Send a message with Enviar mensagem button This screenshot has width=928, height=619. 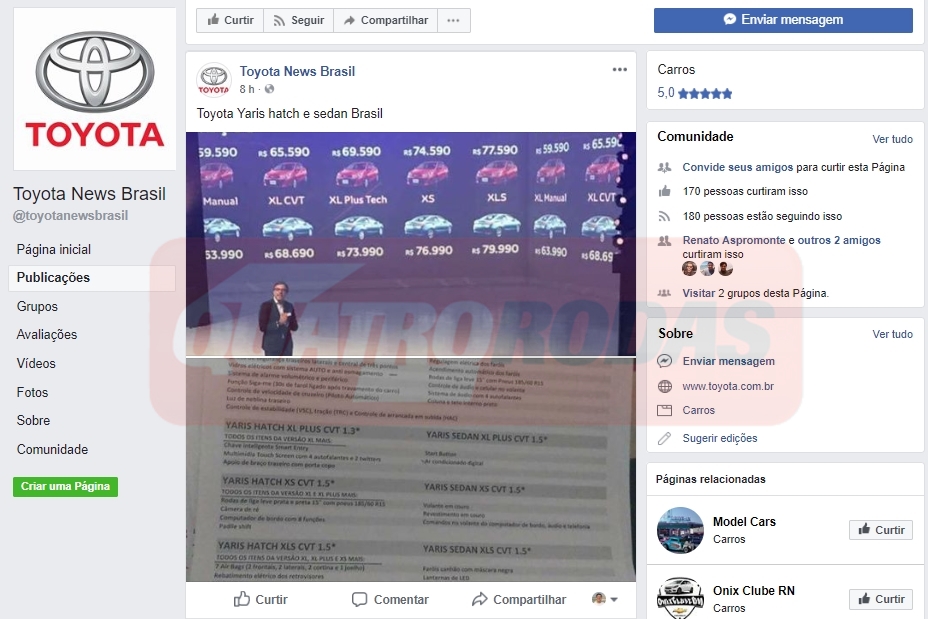tap(783, 20)
